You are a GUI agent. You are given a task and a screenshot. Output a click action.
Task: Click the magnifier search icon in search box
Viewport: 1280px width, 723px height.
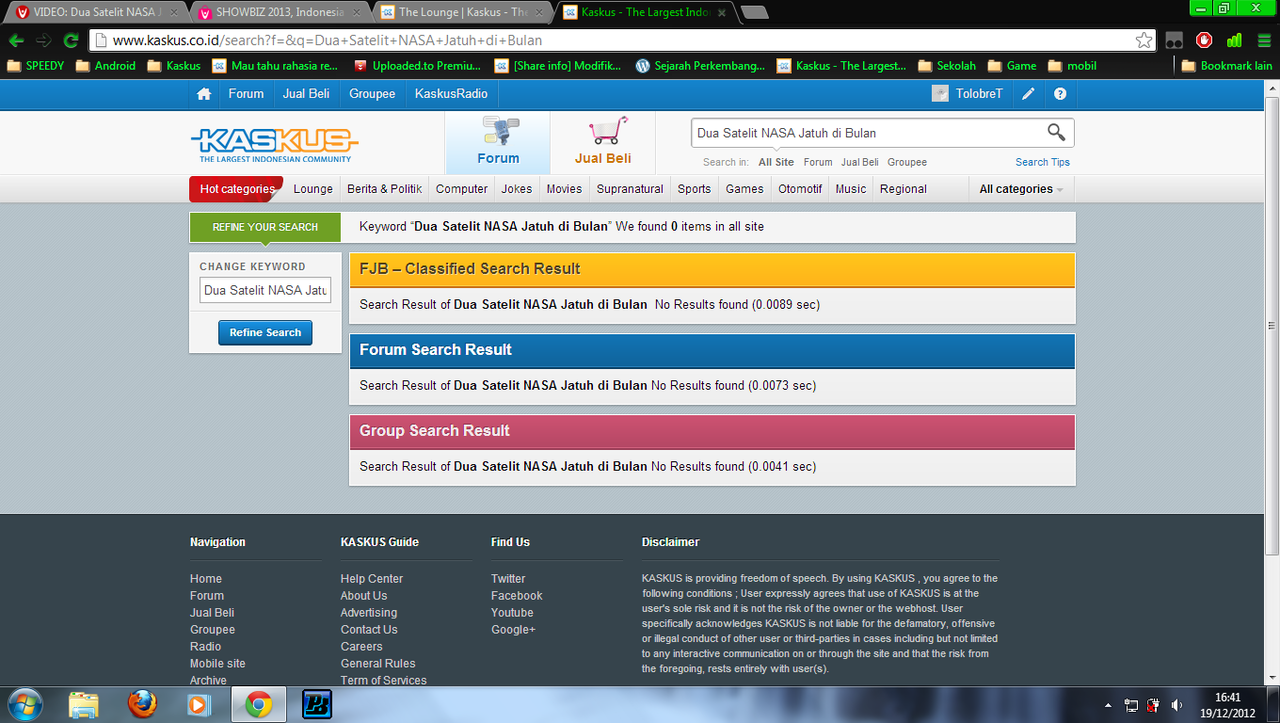coord(1056,132)
